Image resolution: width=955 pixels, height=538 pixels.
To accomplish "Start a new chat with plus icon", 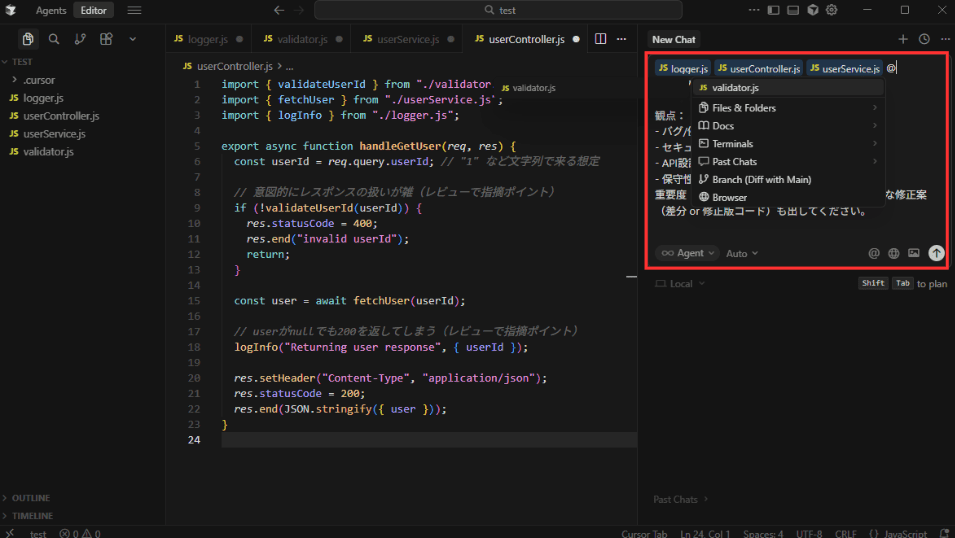I will (x=903, y=39).
